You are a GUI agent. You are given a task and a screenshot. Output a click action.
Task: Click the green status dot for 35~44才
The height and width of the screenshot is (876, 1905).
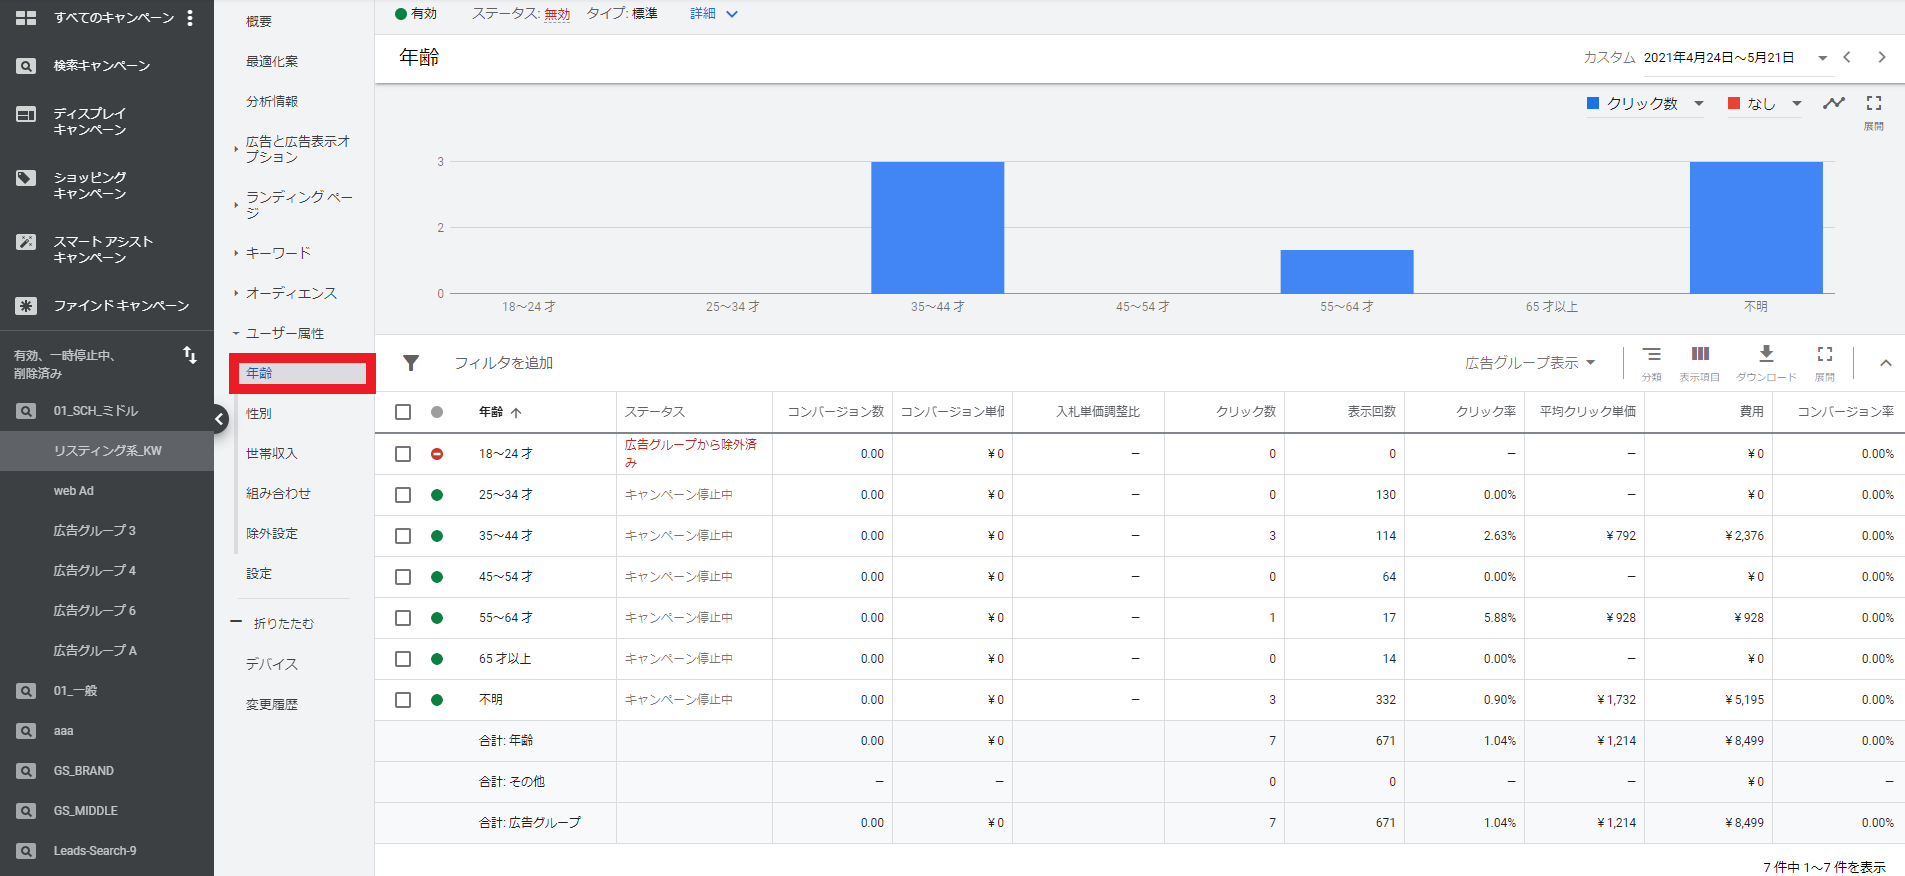pos(437,536)
